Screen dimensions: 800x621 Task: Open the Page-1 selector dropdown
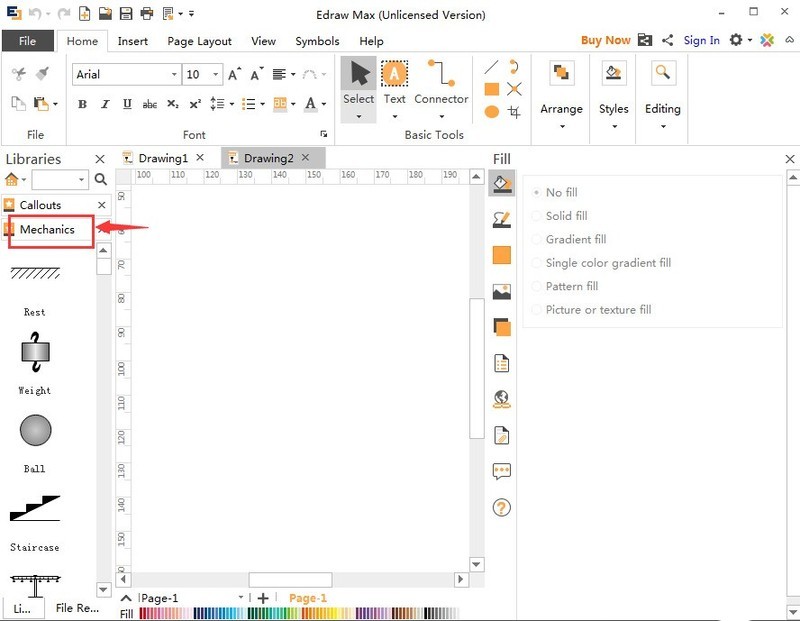click(240, 597)
